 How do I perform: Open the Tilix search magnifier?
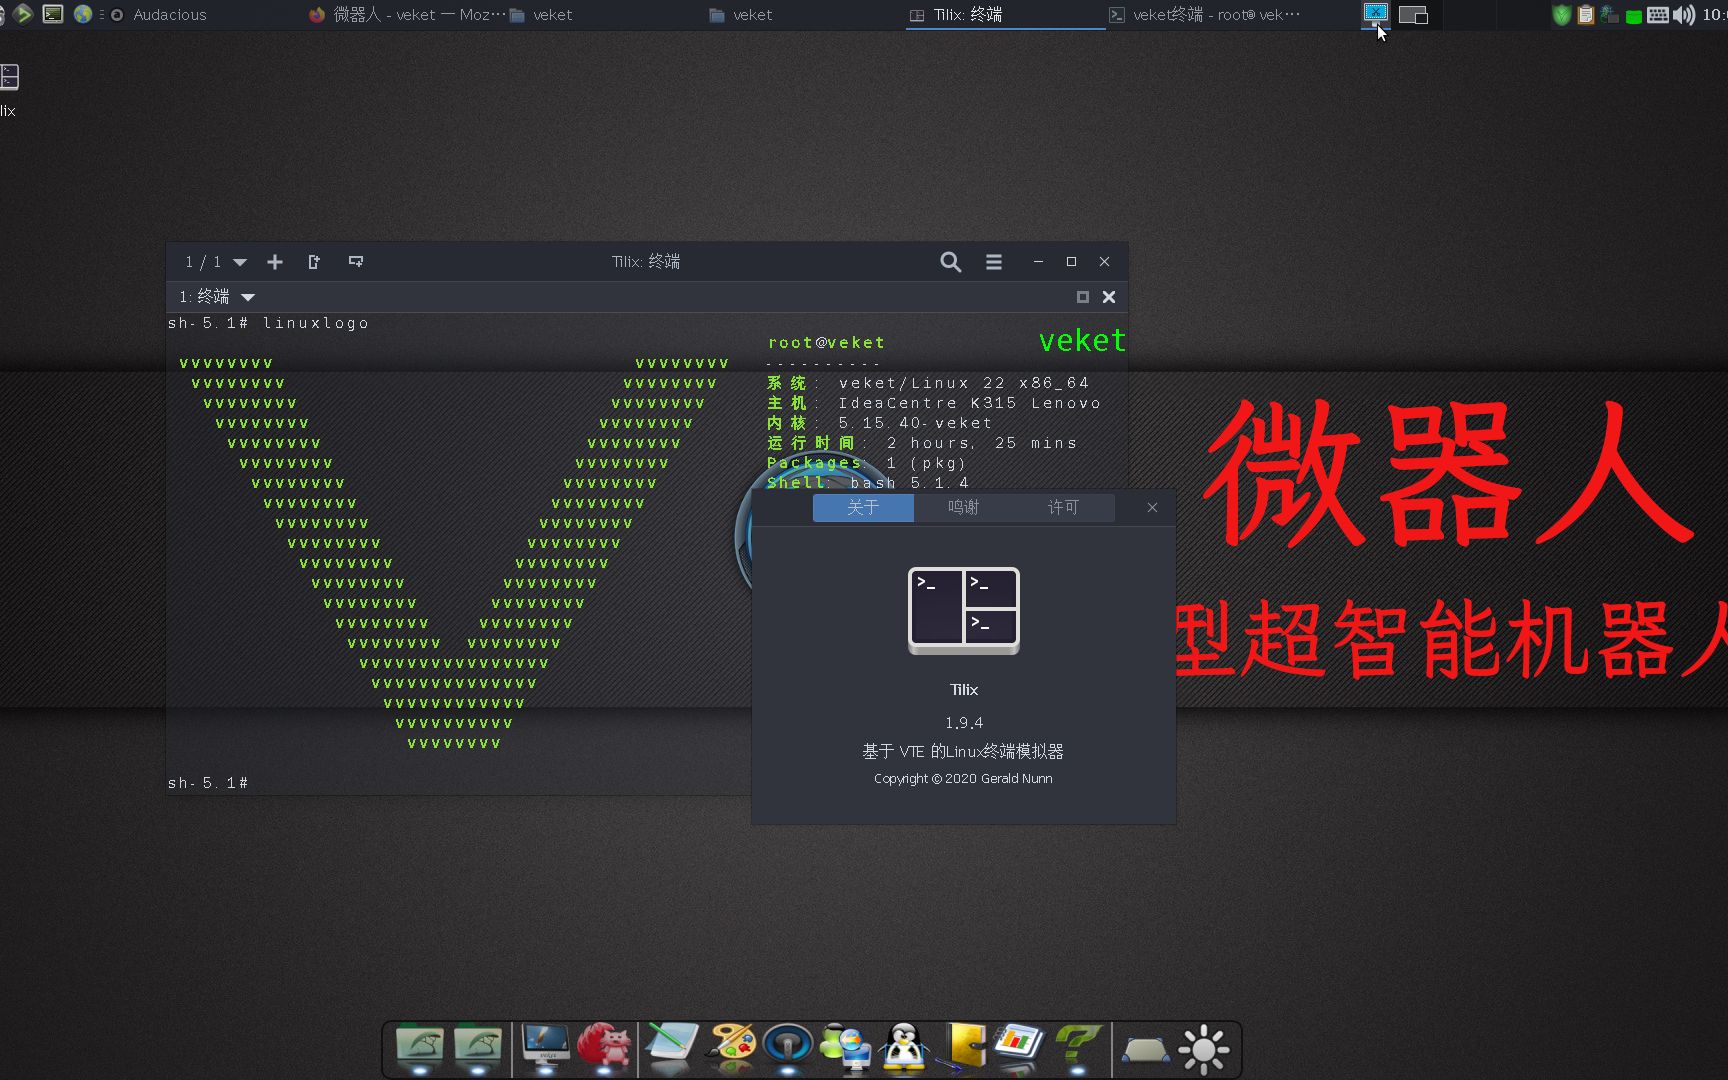click(x=949, y=261)
